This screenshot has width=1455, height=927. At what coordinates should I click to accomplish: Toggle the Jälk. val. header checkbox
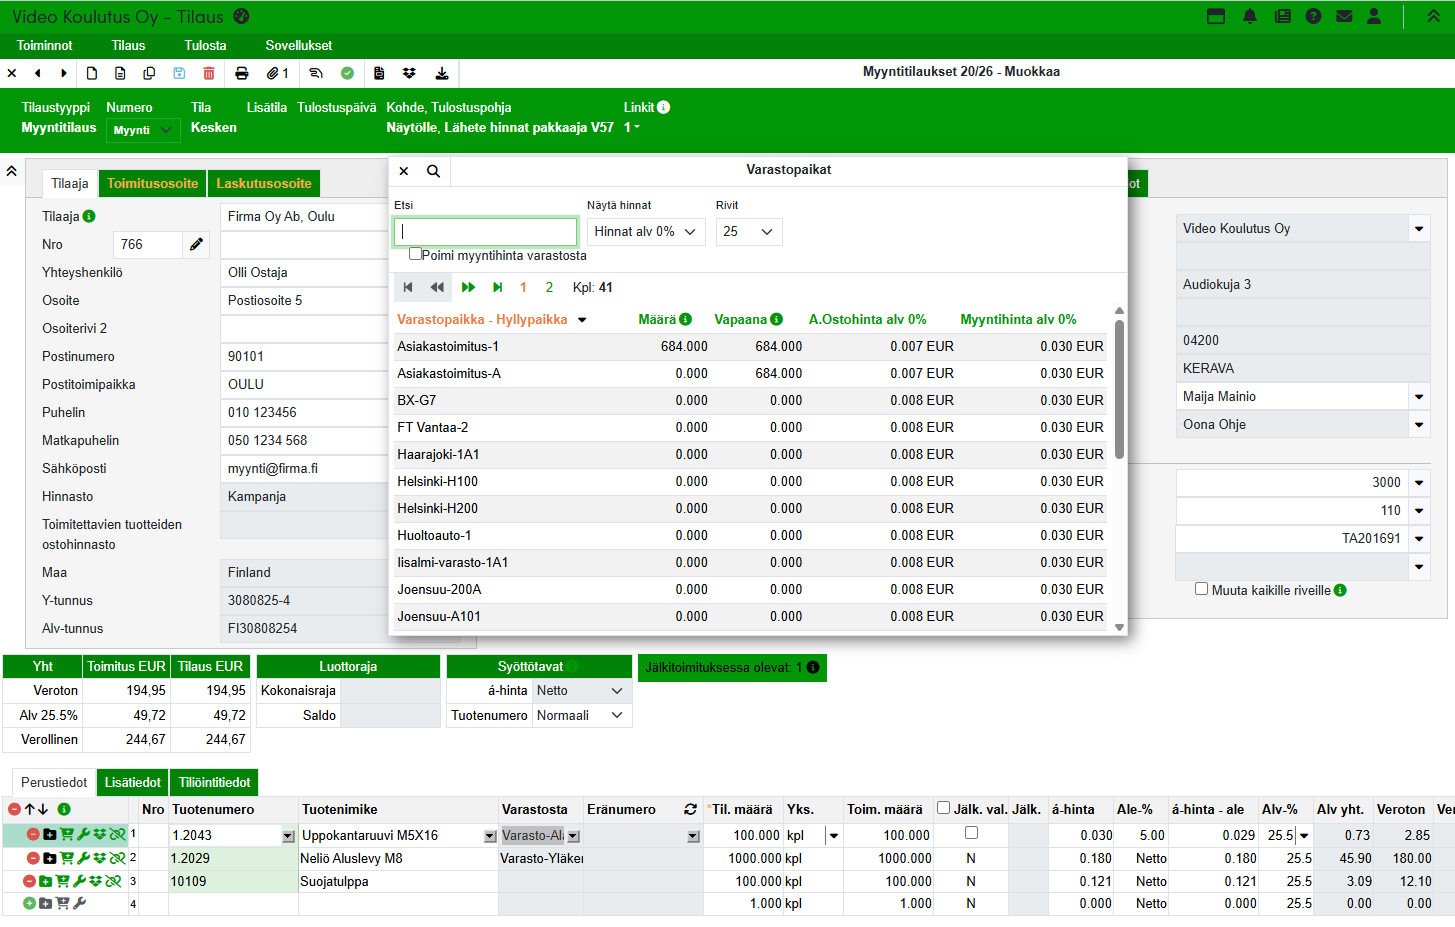pos(943,808)
